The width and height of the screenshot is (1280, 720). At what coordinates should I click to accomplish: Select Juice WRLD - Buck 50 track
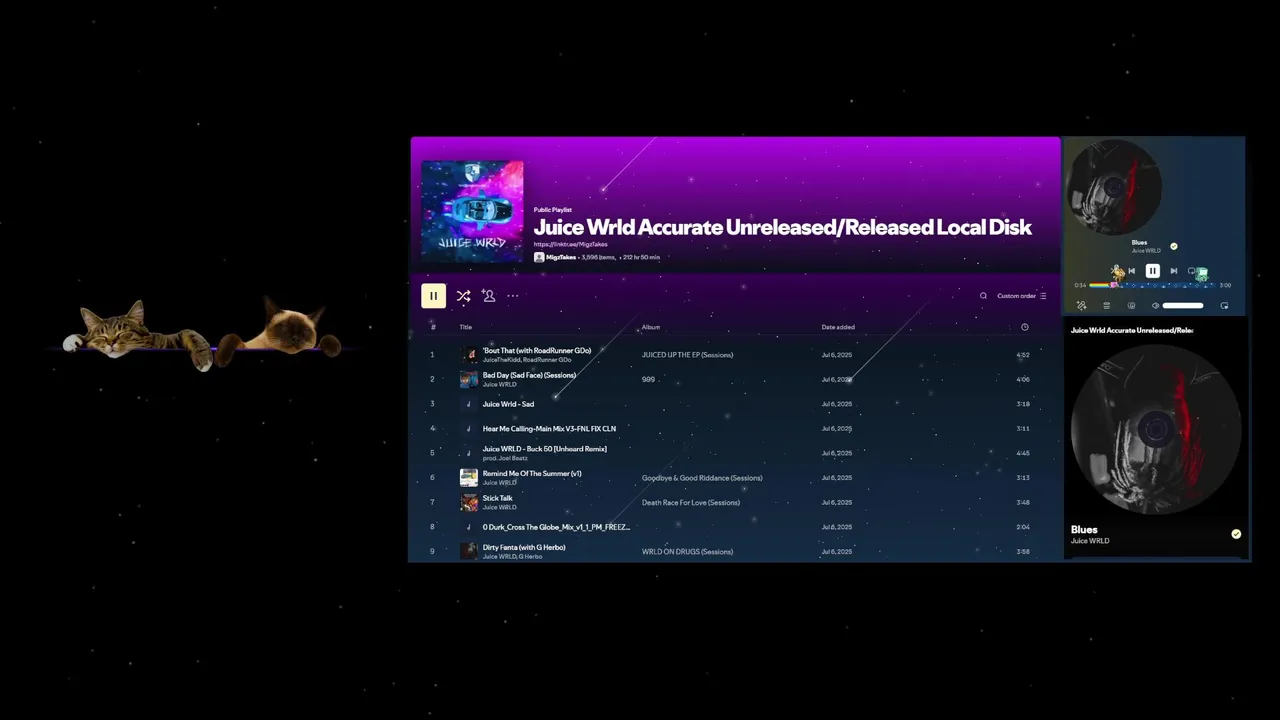(544, 449)
